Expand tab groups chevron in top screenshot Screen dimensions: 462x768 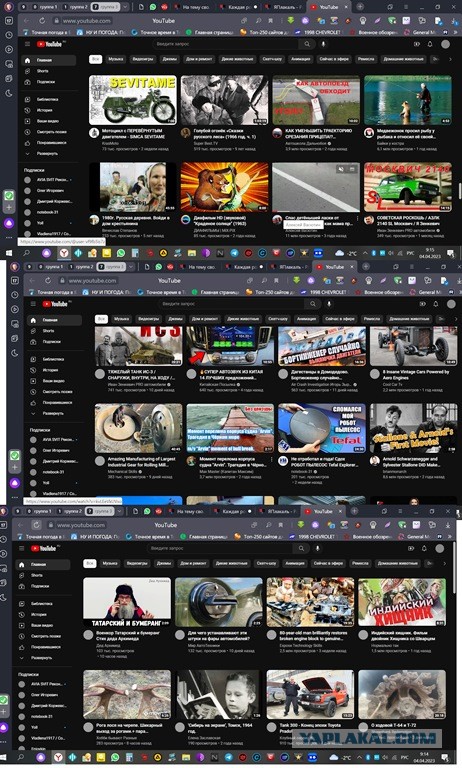click(x=125, y=7)
